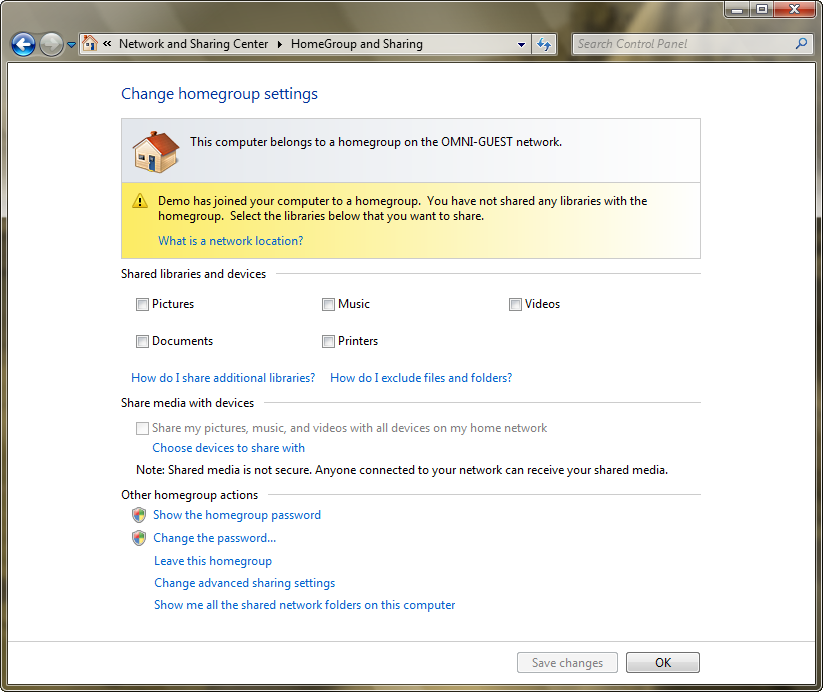Open the address bar history dropdown
Viewport: 823px width, 692px height.
click(x=521, y=45)
